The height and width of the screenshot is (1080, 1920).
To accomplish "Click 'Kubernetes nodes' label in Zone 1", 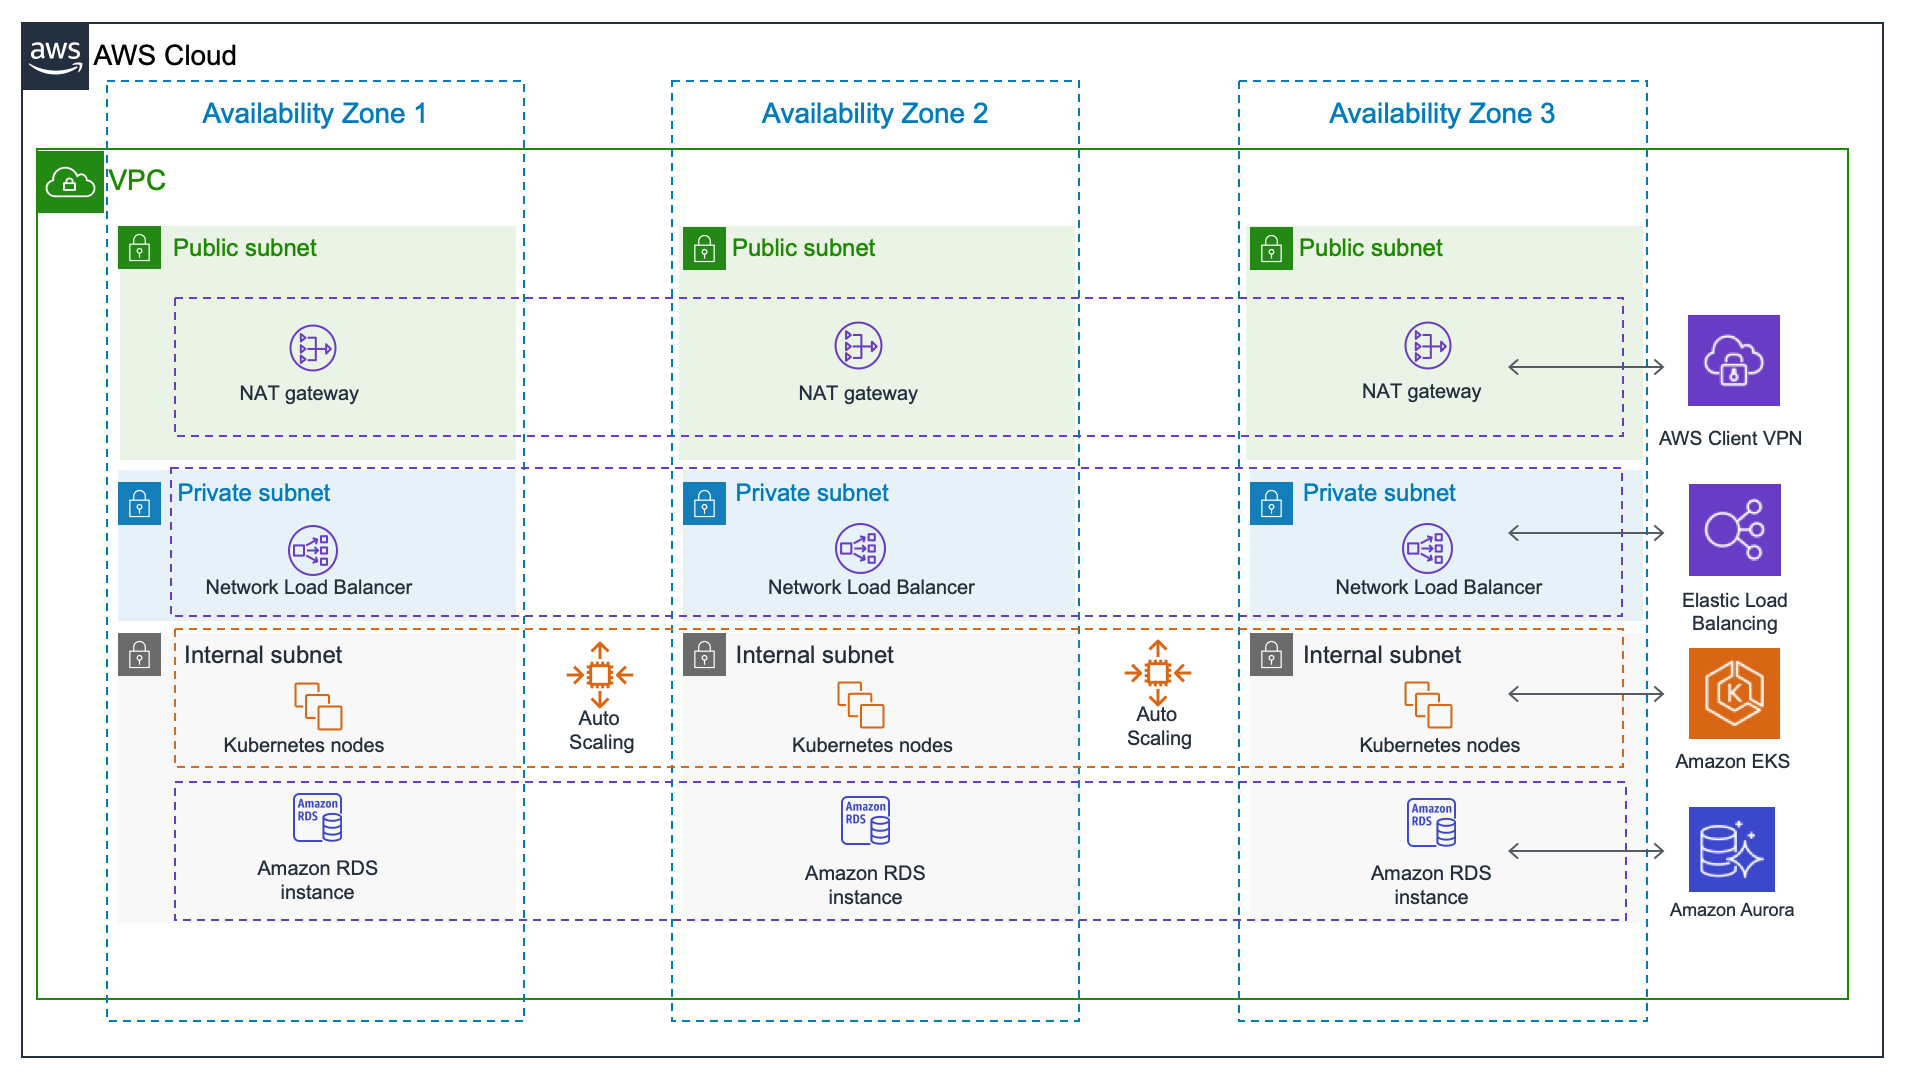I will click(304, 745).
